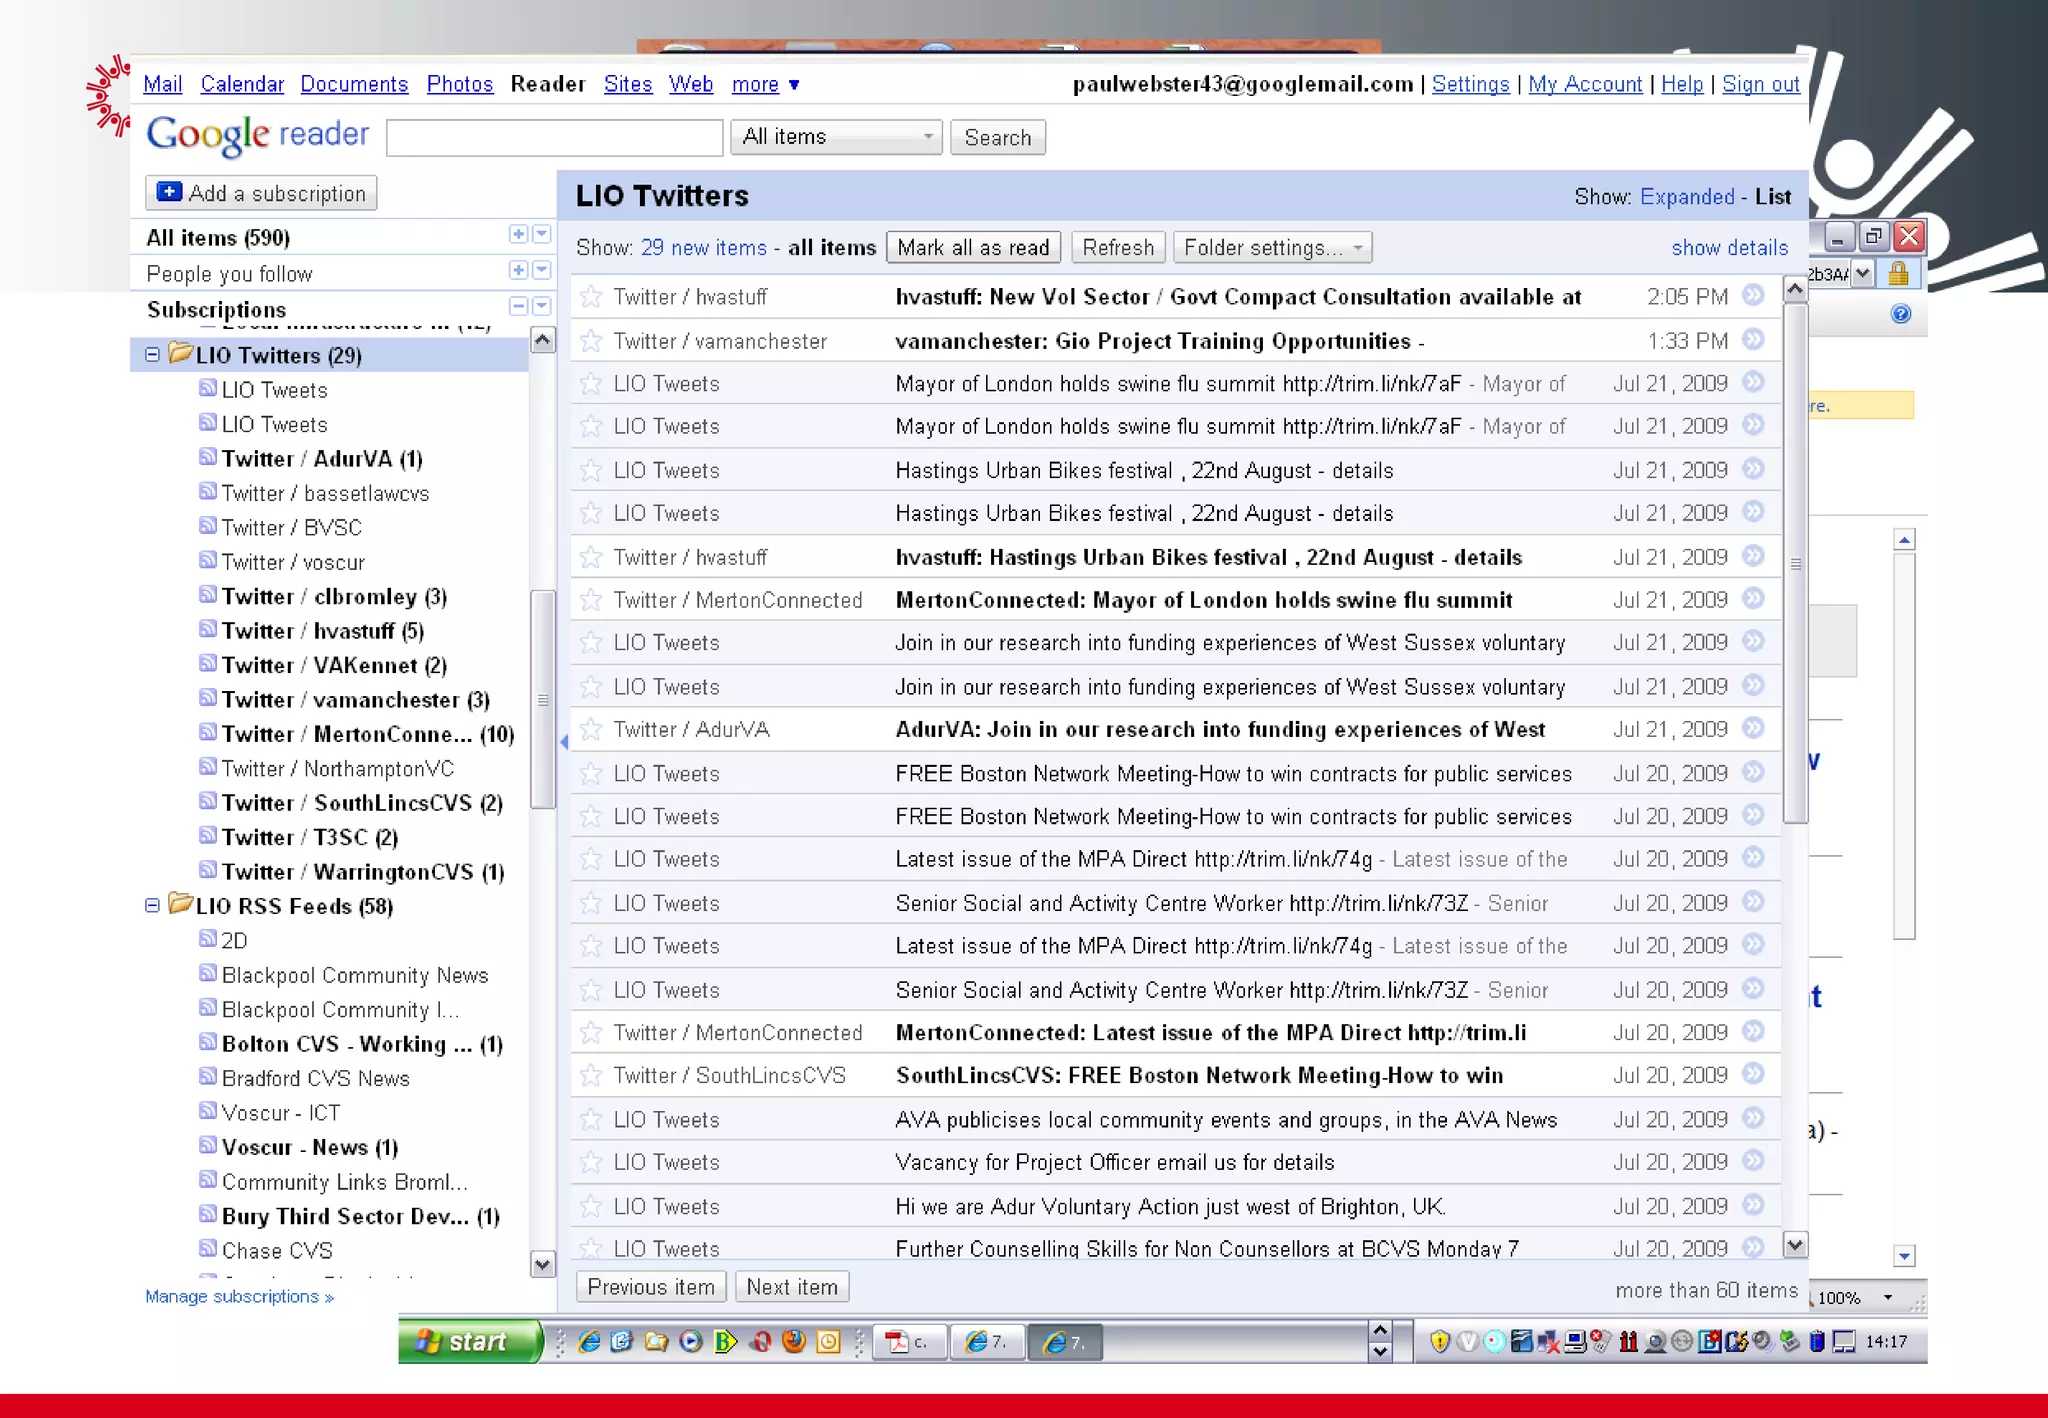The width and height of the screenshot is (2048, 1418).
Task: Show only 29 new items
Action: point(704,248)
